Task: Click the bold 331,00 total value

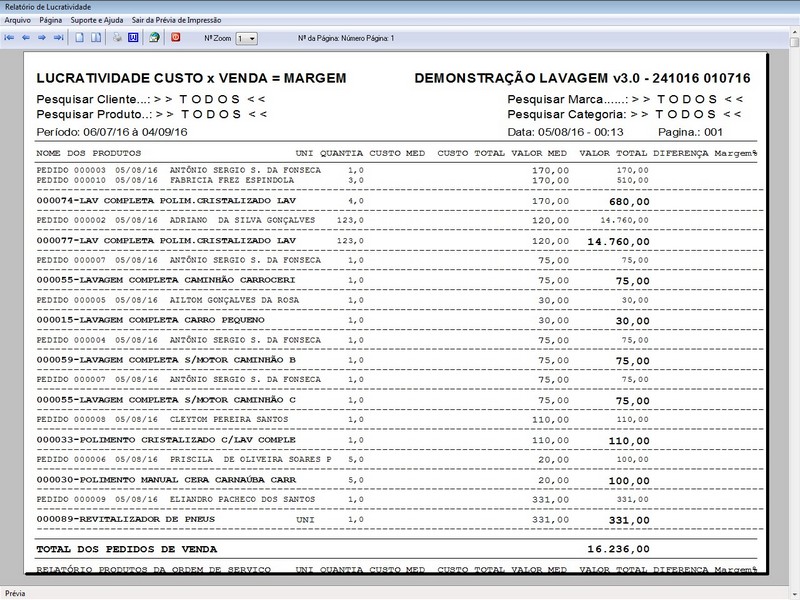Action: pos(629,520)
